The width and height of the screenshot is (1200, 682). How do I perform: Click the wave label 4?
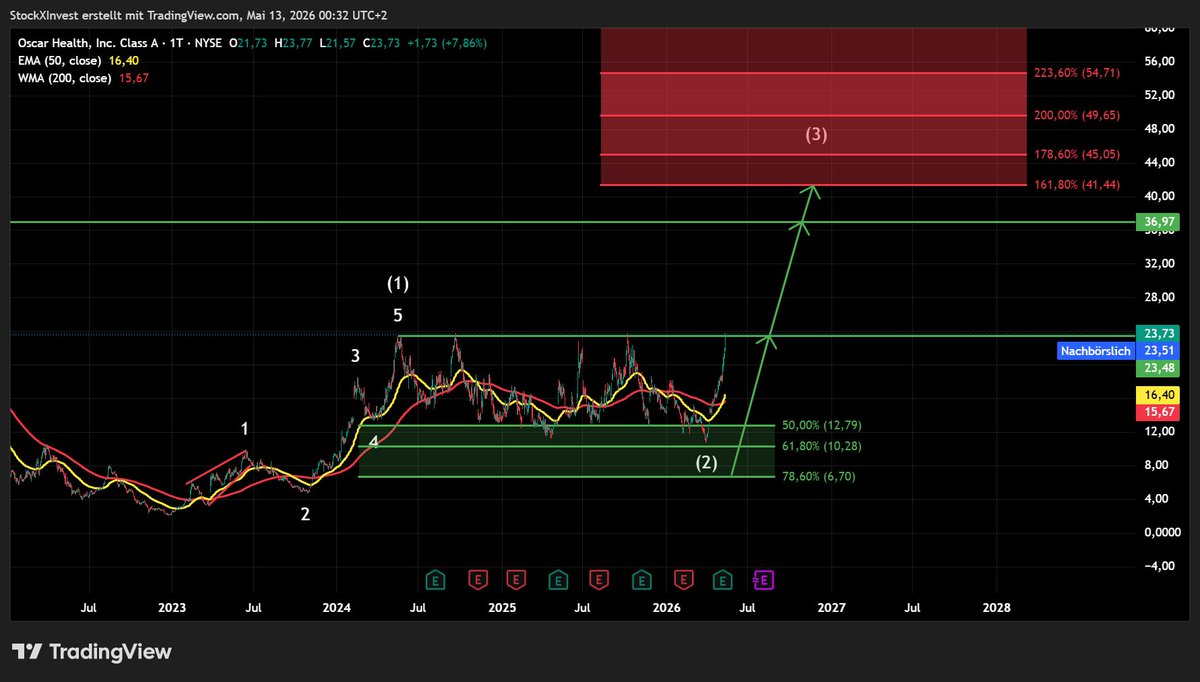pos(373,441)
